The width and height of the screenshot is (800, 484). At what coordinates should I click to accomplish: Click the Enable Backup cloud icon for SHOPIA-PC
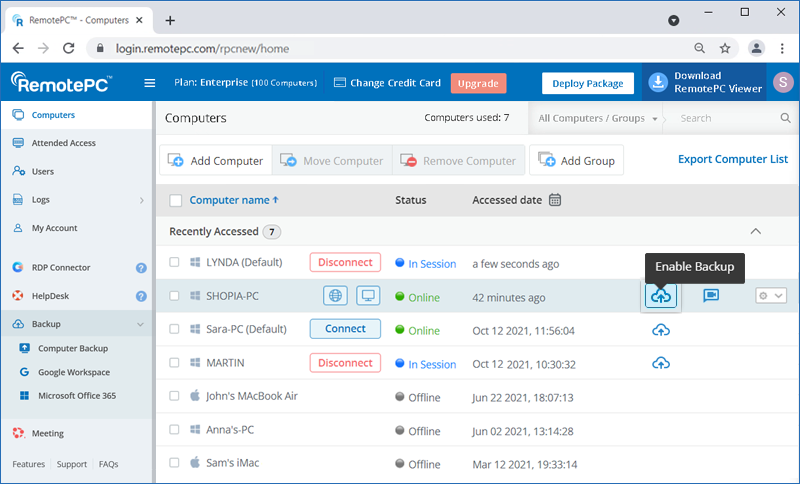point(661,296)
